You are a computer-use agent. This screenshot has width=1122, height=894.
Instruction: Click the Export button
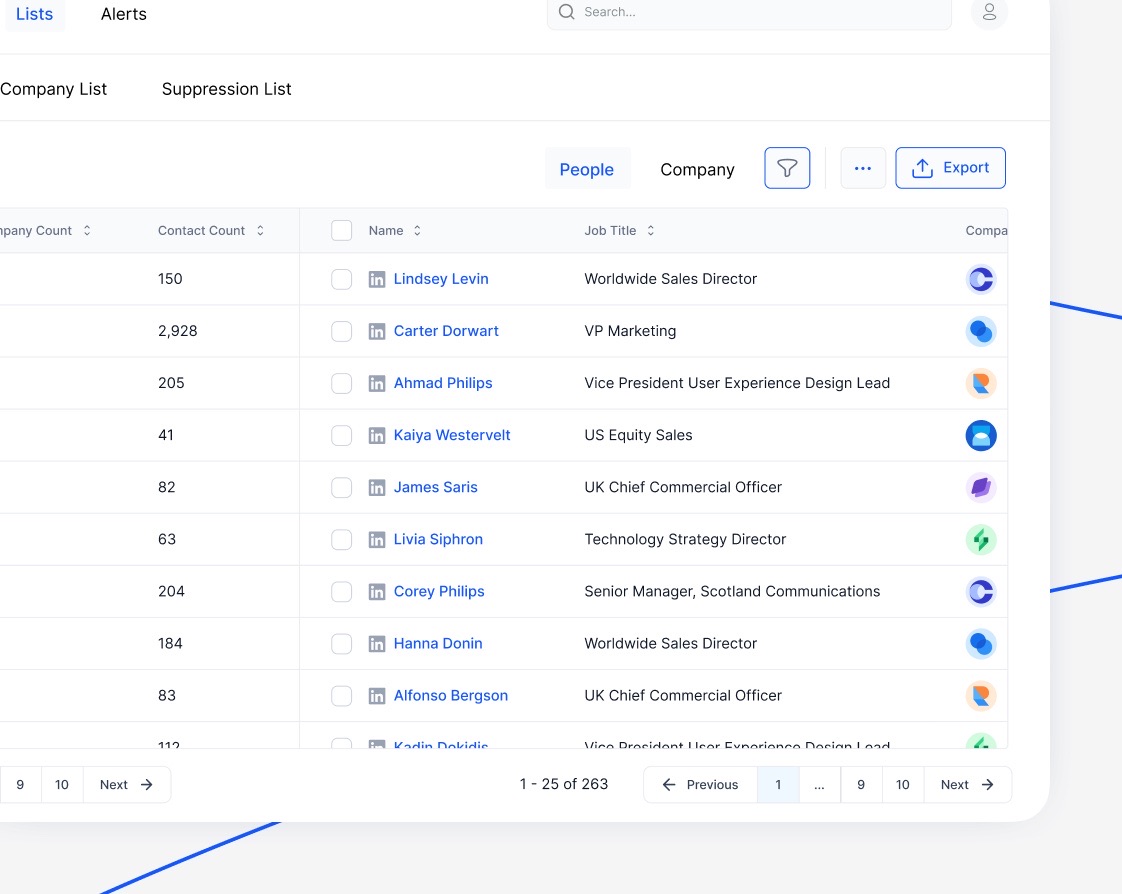[x=950, y=168]
